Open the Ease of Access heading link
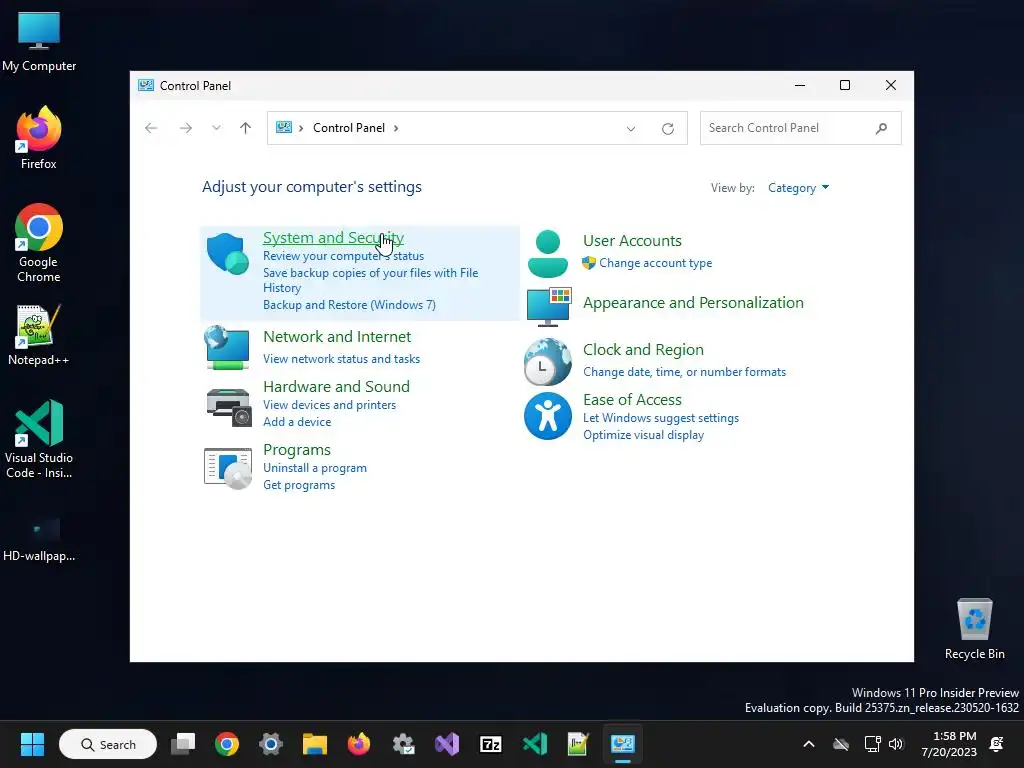The height and width of the screenshot is (768, 1024). [x=632, y=400]
